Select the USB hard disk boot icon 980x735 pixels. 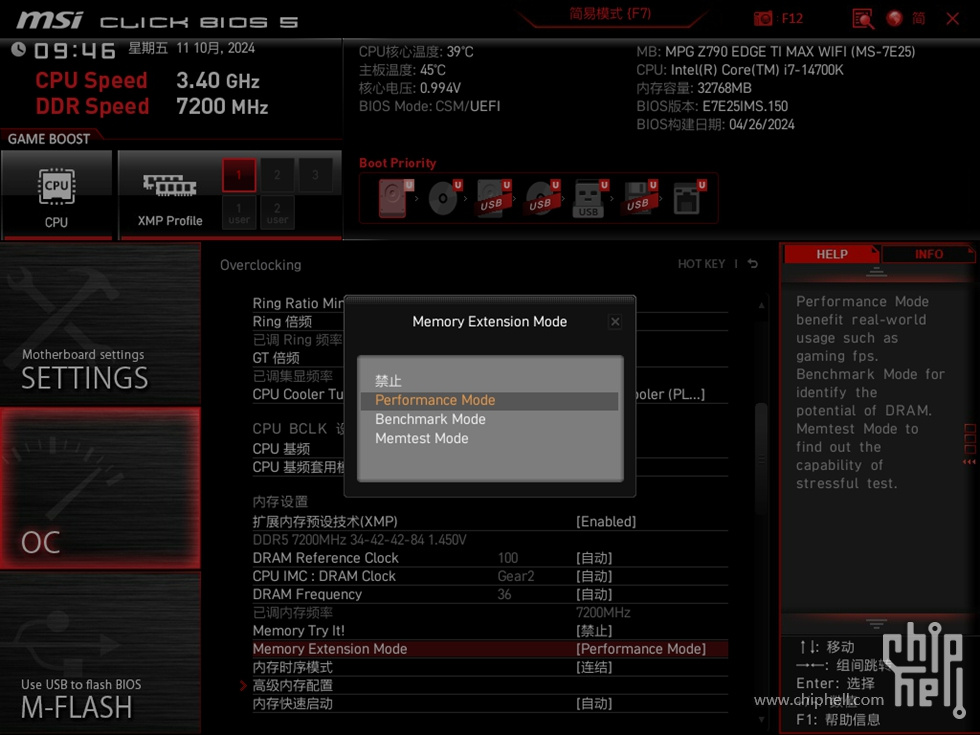click(x=493, y=198)
